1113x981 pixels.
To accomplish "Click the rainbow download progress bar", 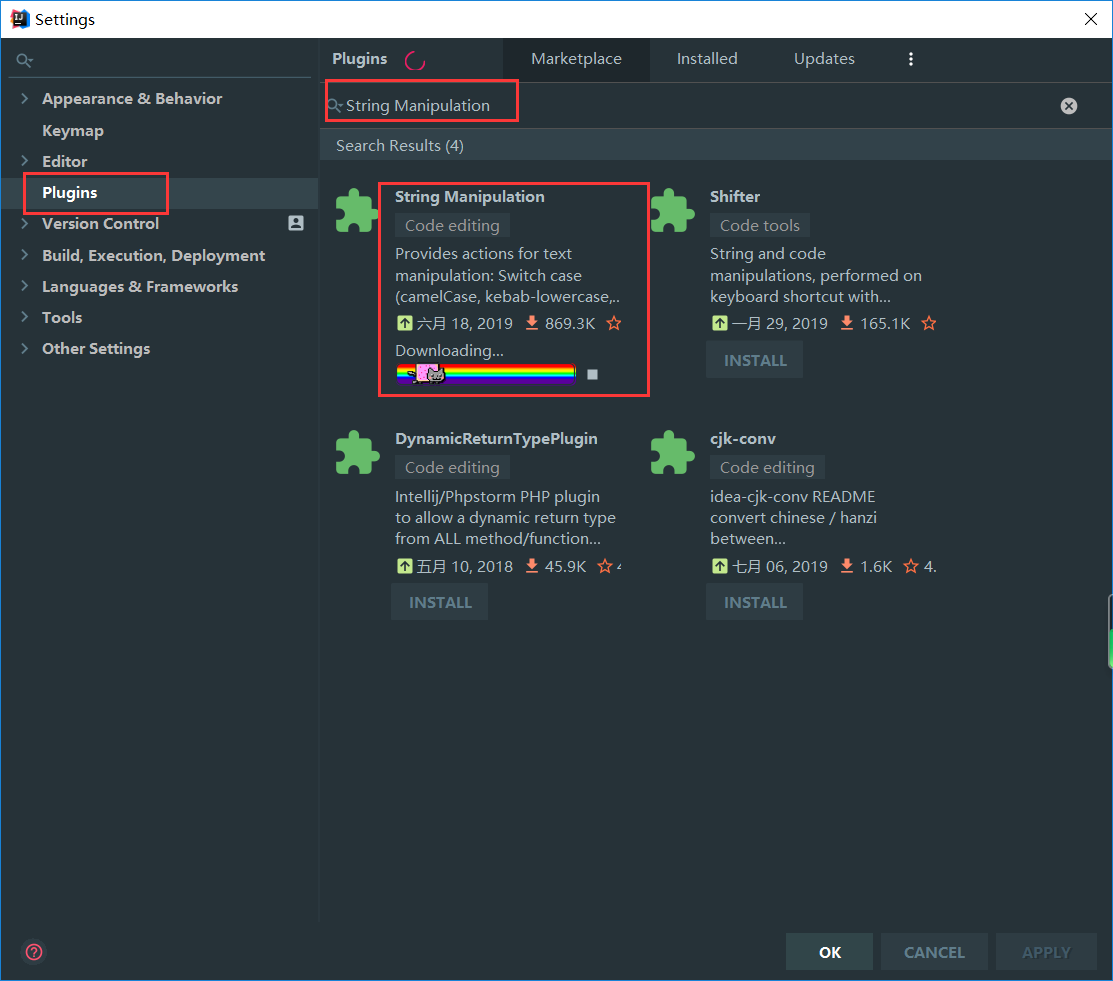I will [486, 373].
